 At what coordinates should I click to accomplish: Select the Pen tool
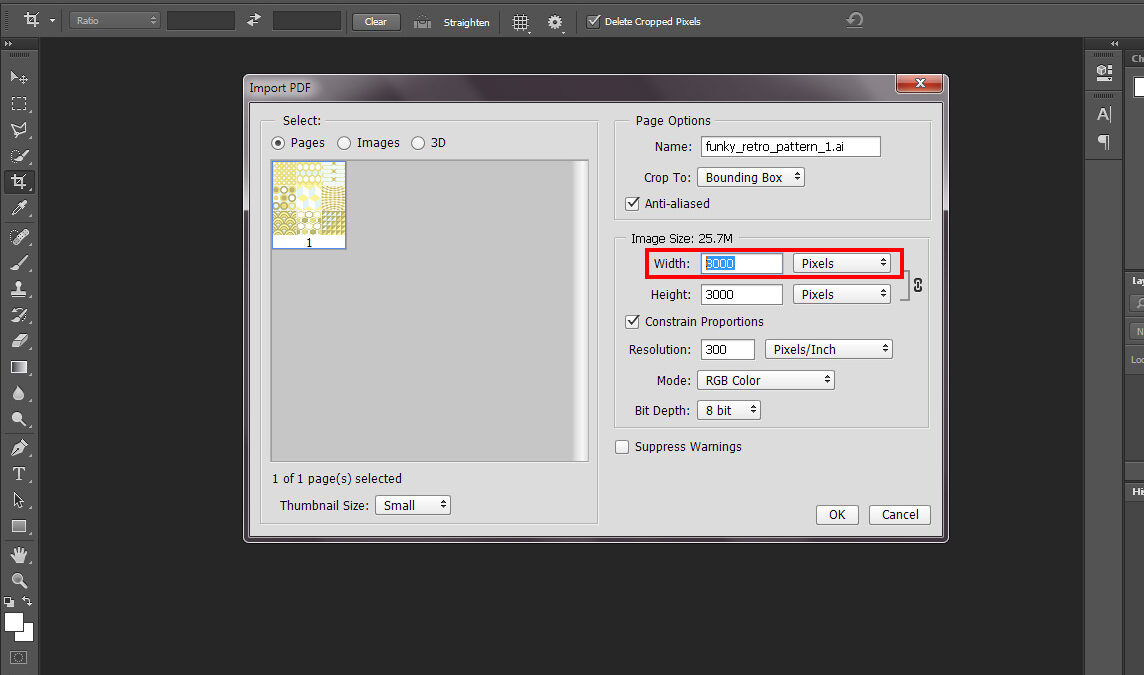tap(18, 447)
